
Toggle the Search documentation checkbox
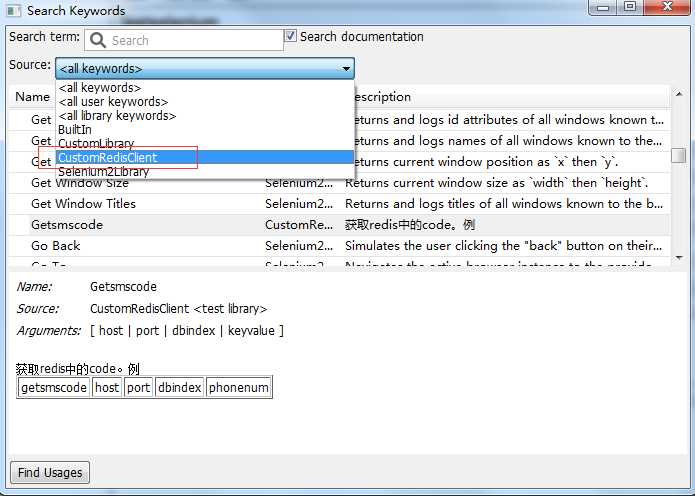pyautogui.click(x=290, y=36)
